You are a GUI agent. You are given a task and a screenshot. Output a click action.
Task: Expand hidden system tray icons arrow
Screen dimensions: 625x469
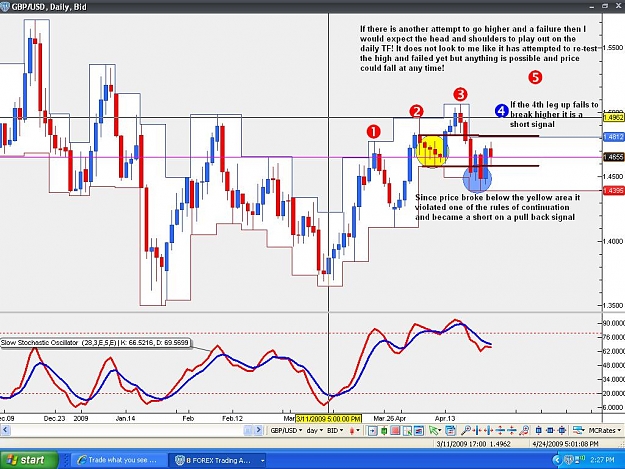point(557,460)
